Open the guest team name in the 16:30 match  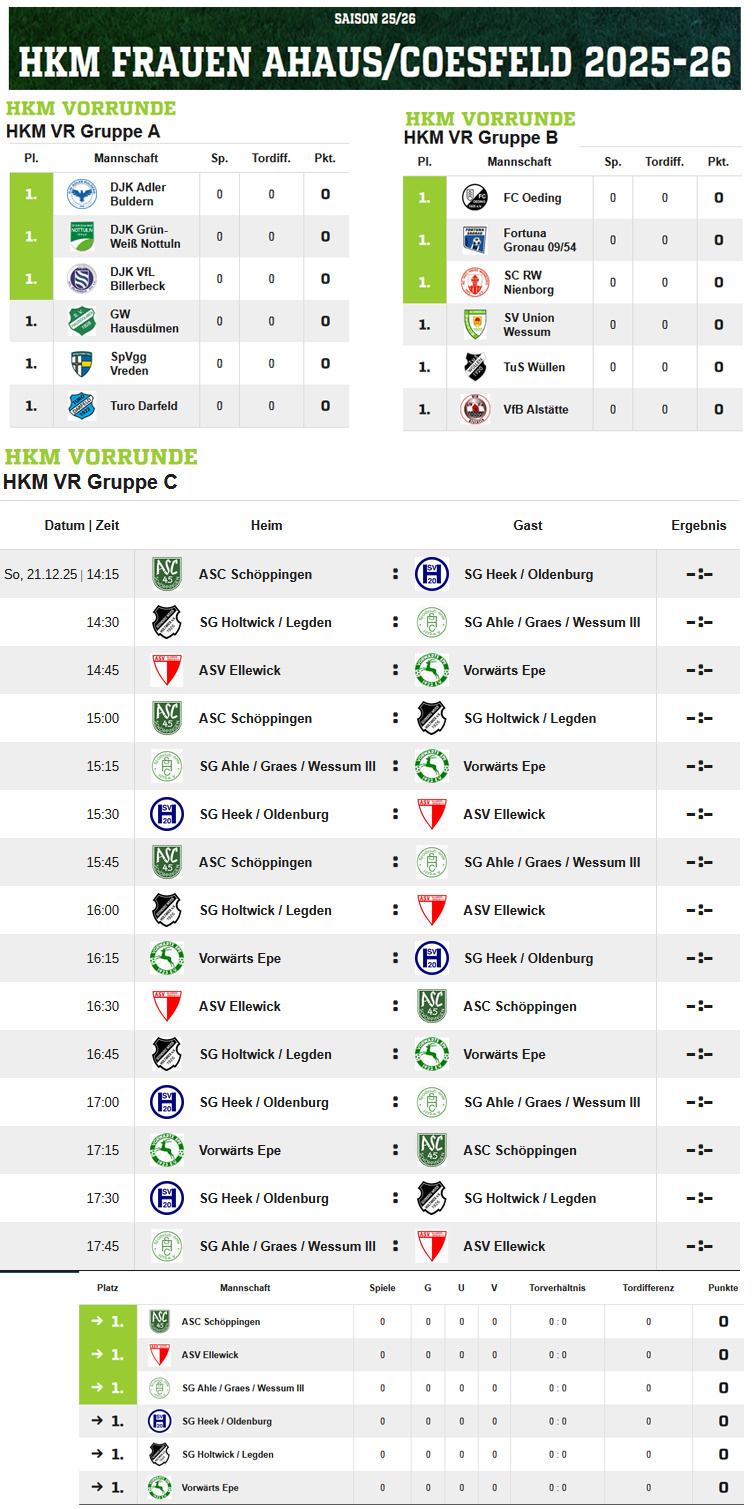[x=519, y=1006]
